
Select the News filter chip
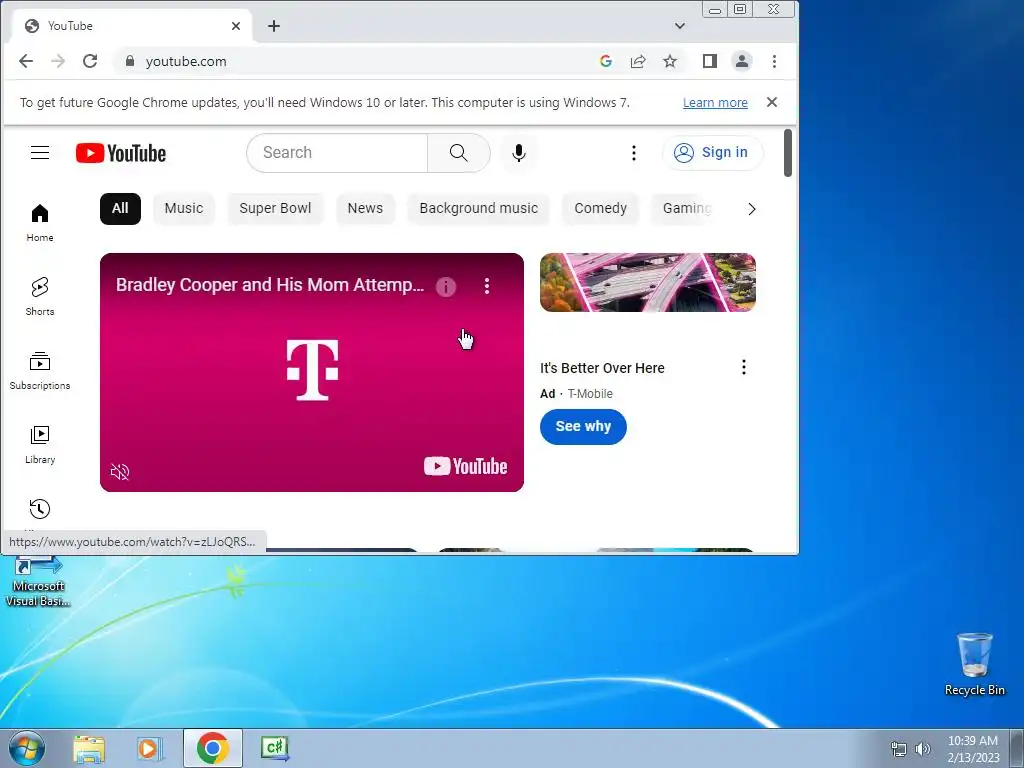tap(365, 208)
